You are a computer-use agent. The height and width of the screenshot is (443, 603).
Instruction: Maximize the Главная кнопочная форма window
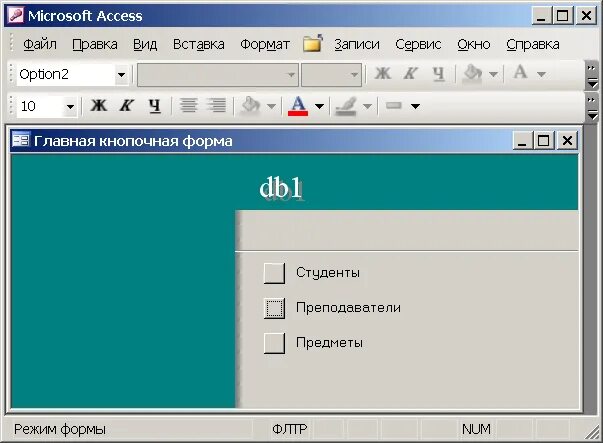pyautogui.click(x=543, y=140)
